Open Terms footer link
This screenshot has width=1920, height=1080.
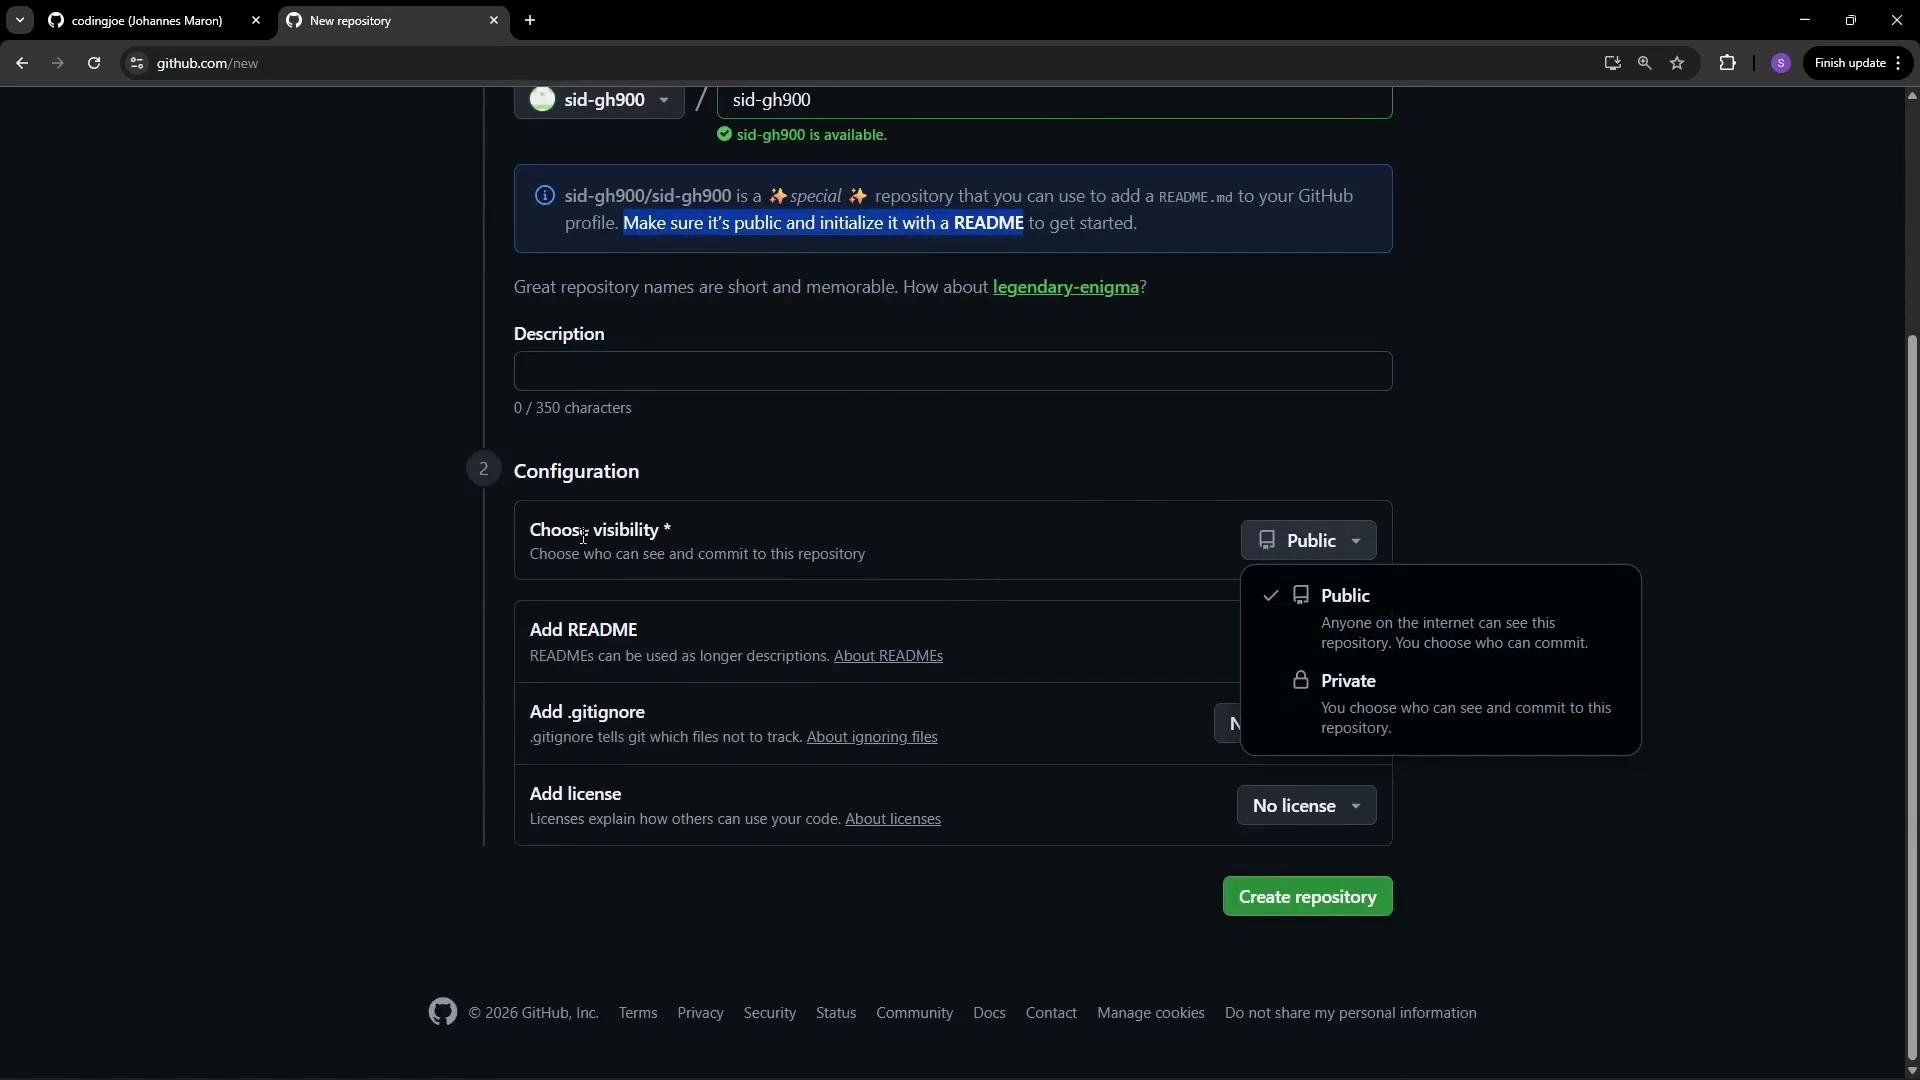tap(638, 1013)
